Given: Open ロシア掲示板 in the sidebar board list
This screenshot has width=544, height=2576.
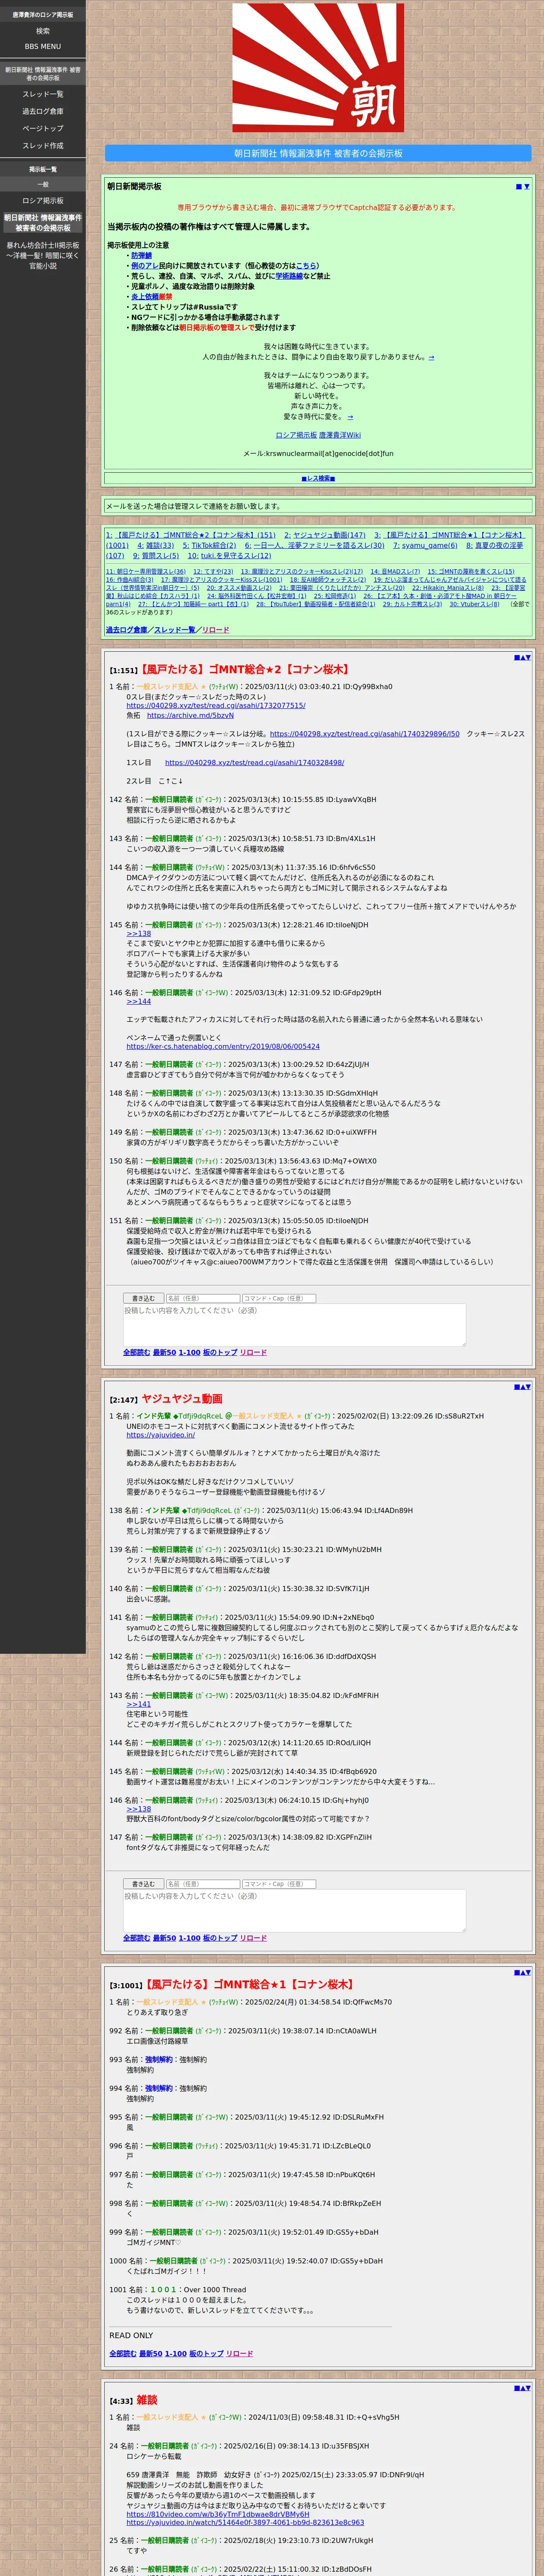Looking at the screenshot, I should (x=43, y=201).
